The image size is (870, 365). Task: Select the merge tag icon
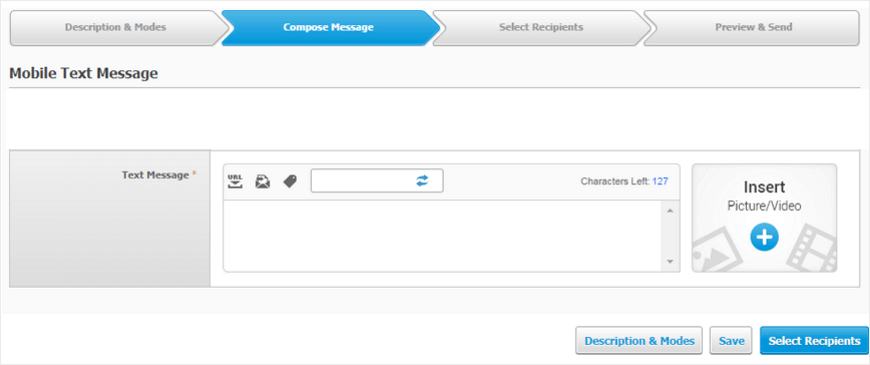[290, 181]
